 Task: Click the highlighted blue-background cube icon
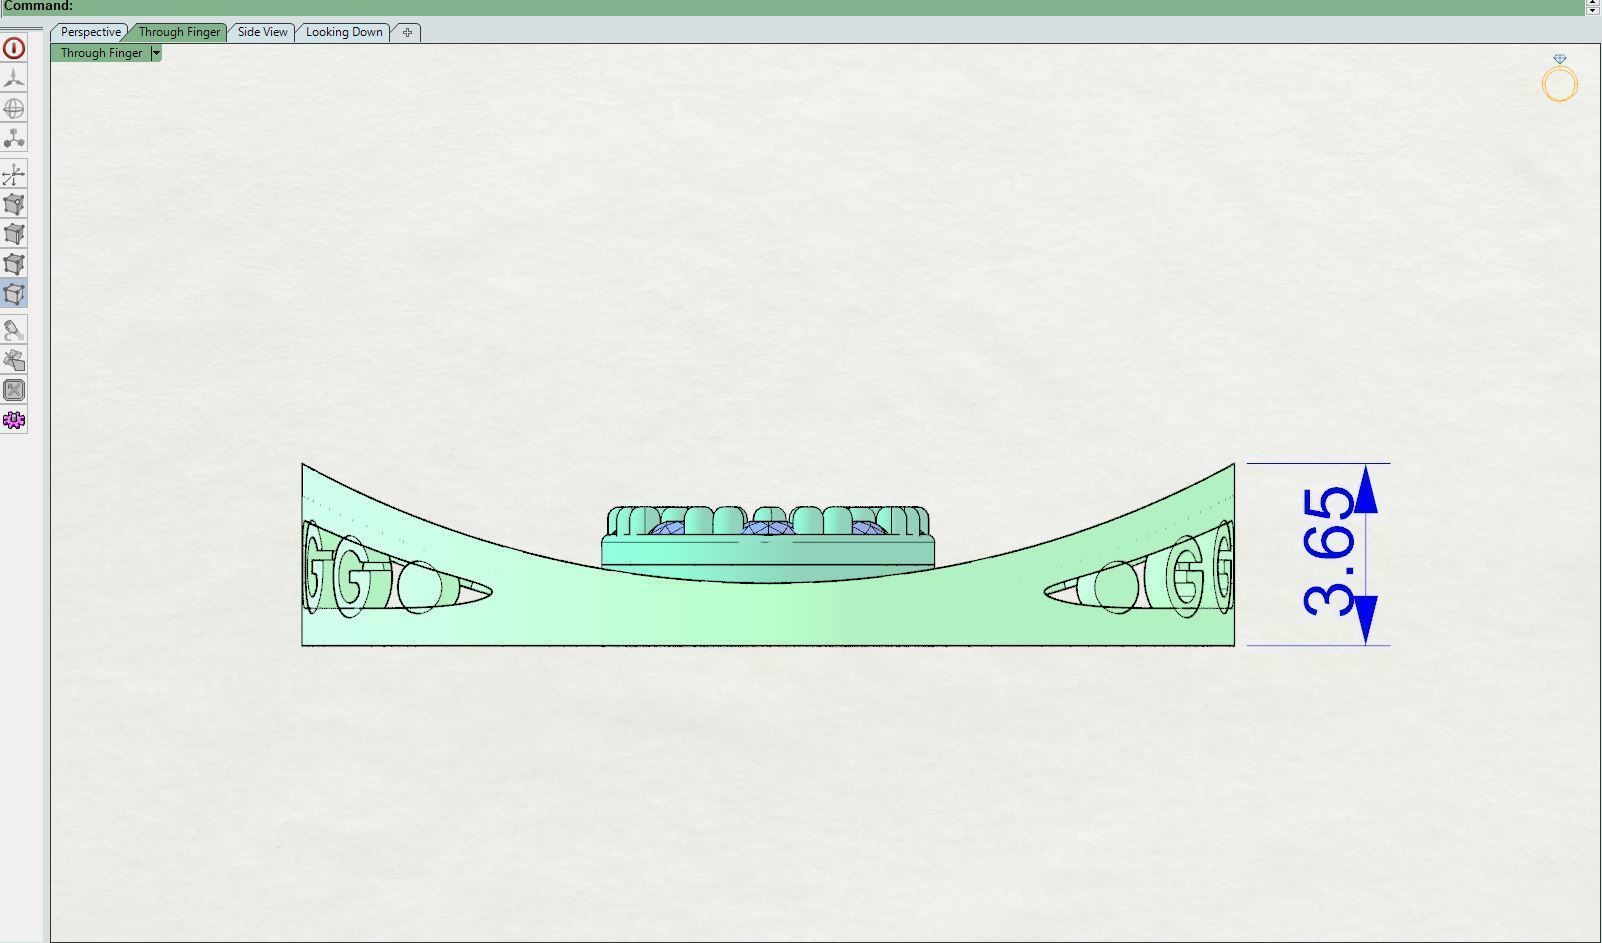(14, 294)
